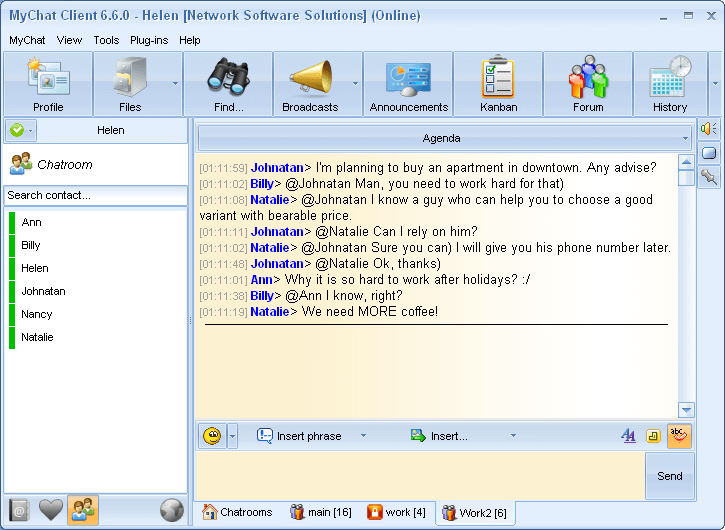This screenshot has width=725, height=530.
Task: Click the Insert phrase speech icon
Action: [264, 436]
